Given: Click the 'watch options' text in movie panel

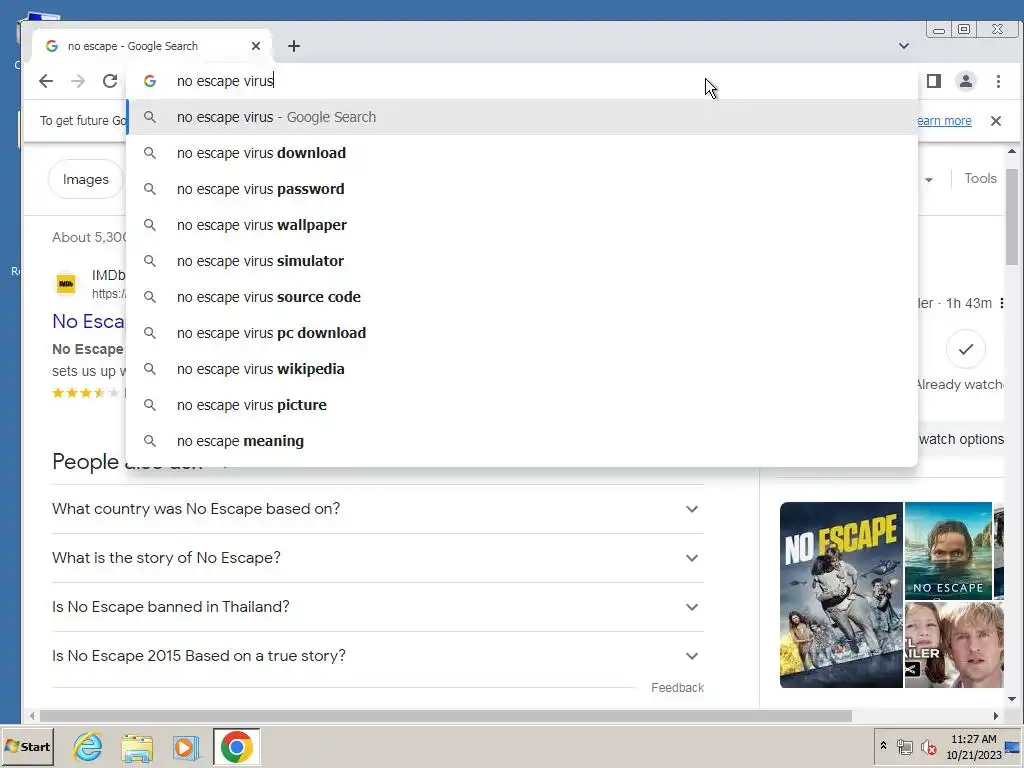Looking at the screenshot, I should (x=961, y=439).
